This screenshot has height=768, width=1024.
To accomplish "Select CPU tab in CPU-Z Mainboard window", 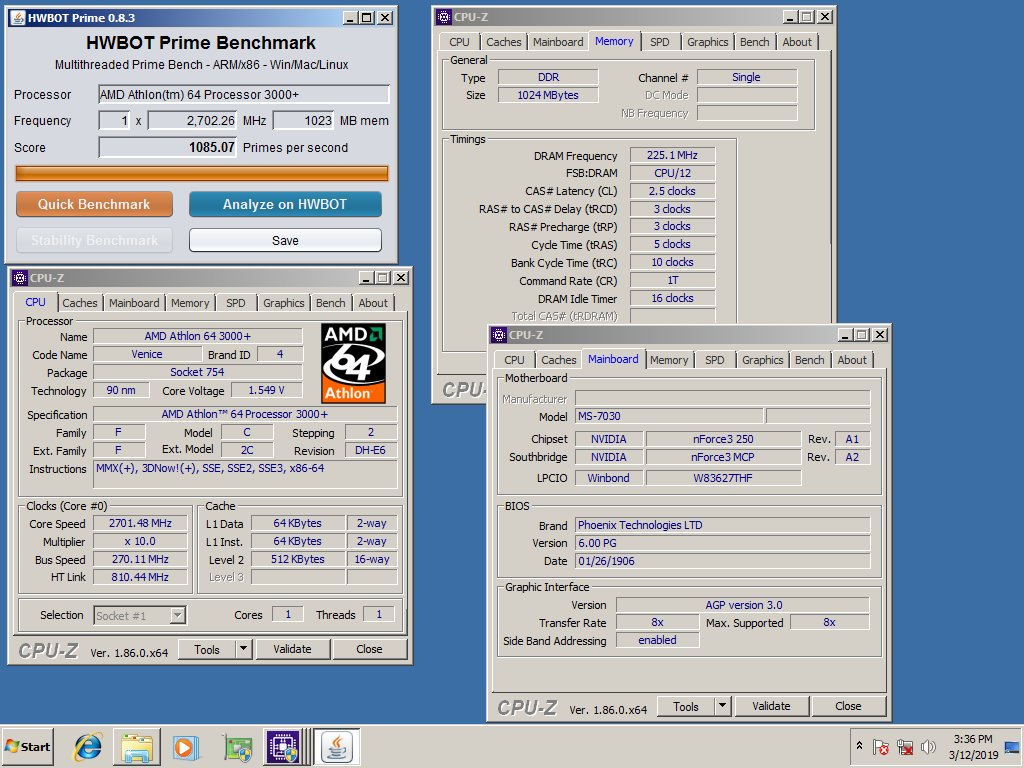I will pyautogui.click(x=514, y=360).
